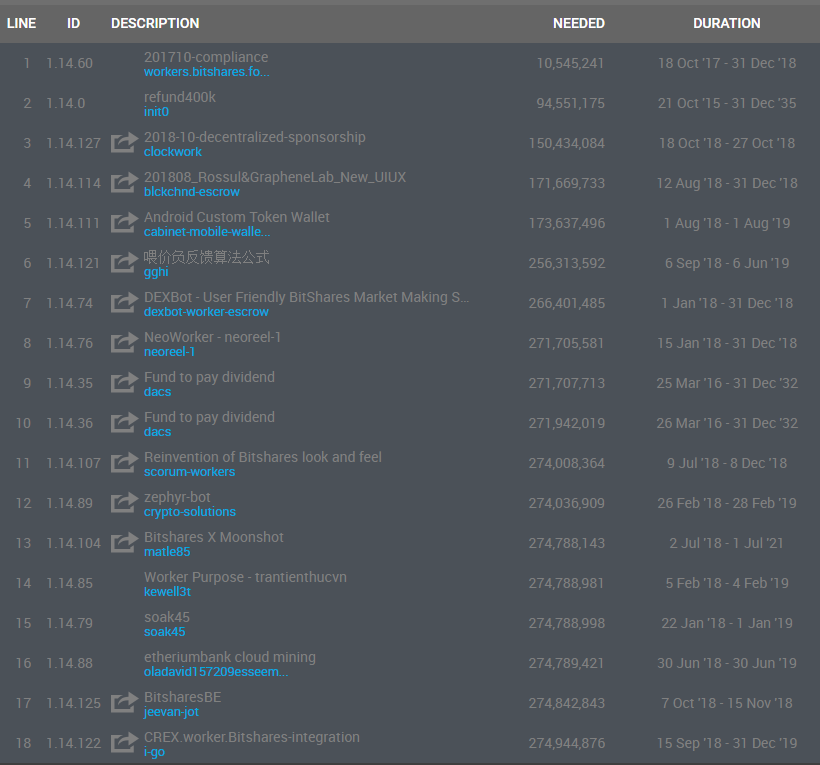Open the kewell3t account link
Viewport: 820px width, 765px height.
point(167,592)
